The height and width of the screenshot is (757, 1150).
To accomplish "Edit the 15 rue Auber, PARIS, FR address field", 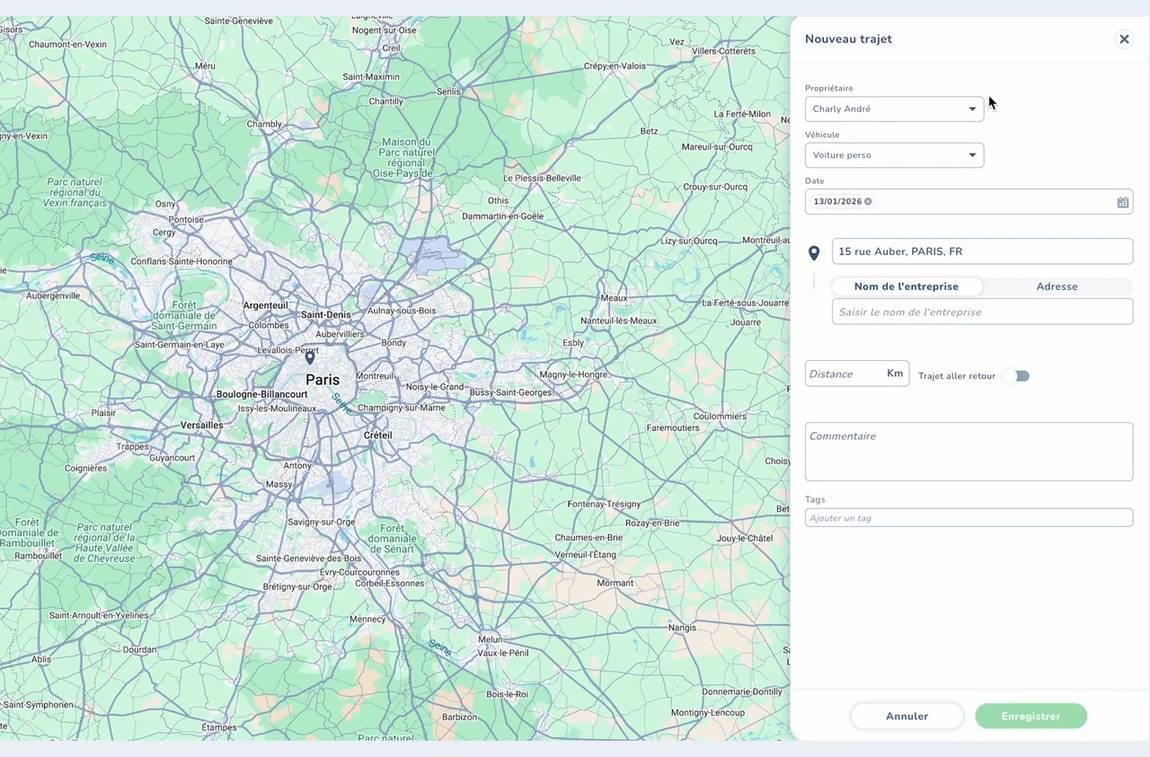I will click(982, 252).
